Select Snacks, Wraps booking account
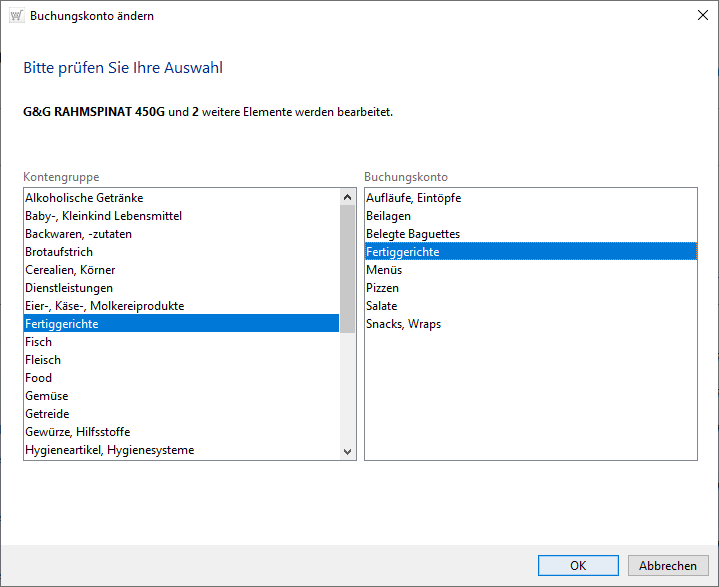The width and height of the screenshot is (719, 587). pos(403,324)
